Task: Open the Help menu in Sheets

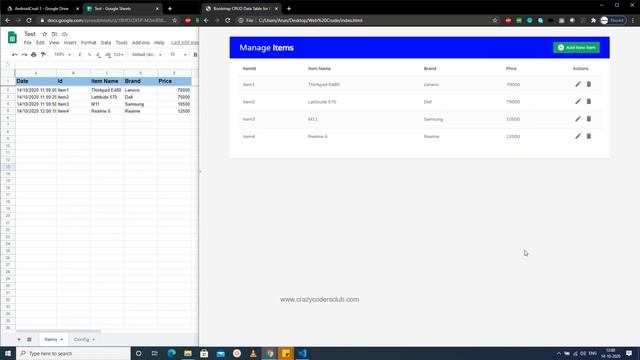Action: [159, 42]
